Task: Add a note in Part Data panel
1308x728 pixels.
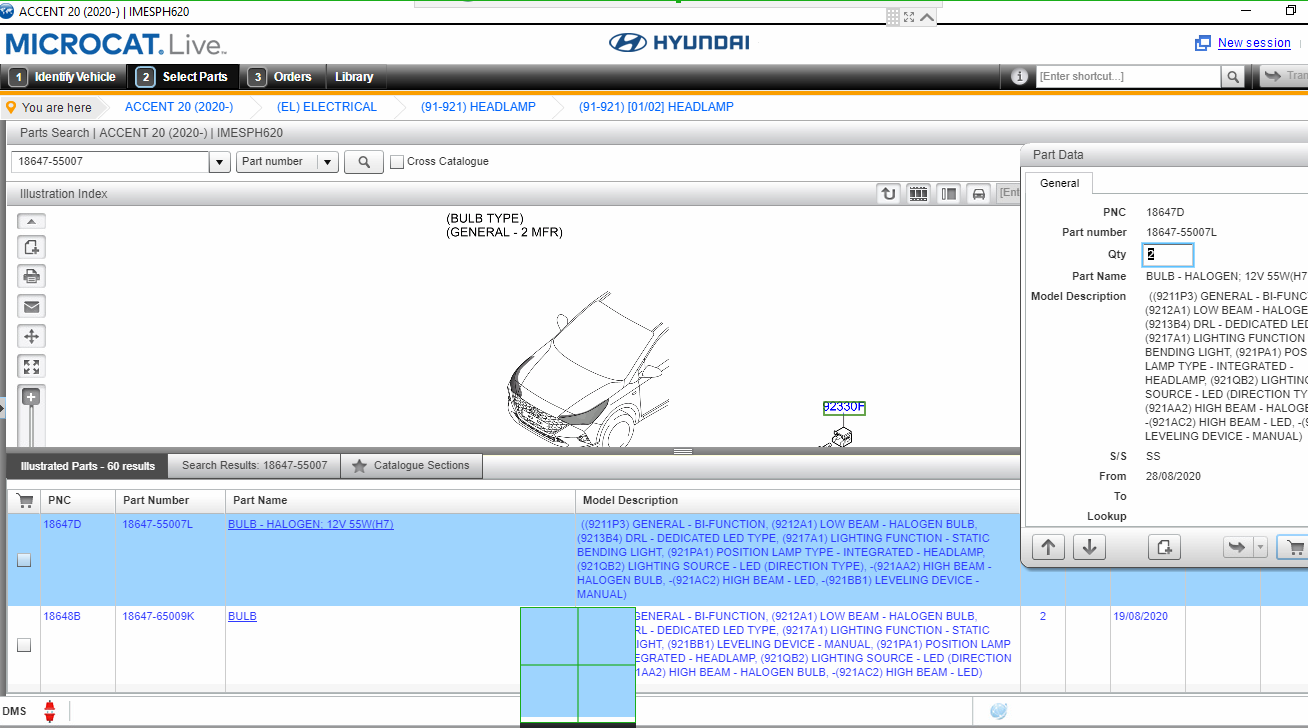Action: pyautogui.click(x=1164, y=547)
